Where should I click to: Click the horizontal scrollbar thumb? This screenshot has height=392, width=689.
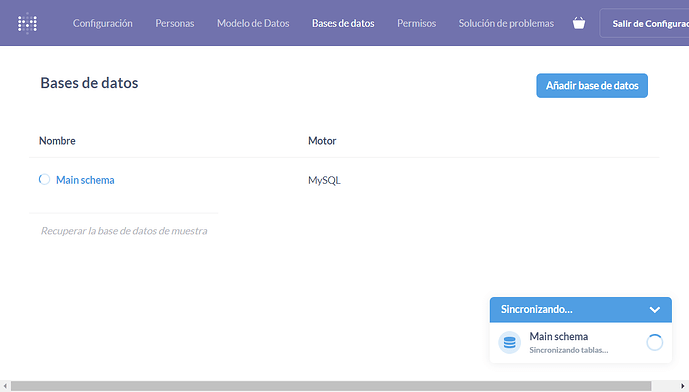pos(331,386)
